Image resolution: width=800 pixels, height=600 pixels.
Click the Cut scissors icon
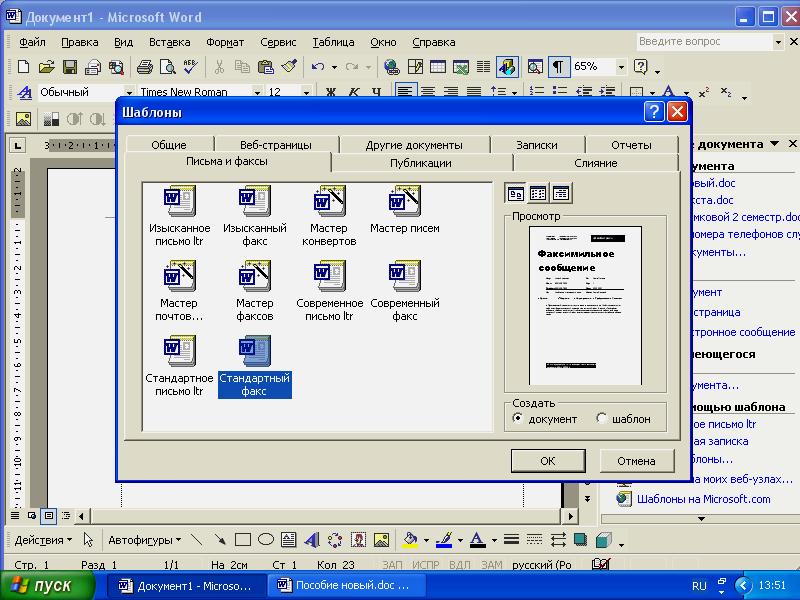click(x=219, y=67)
